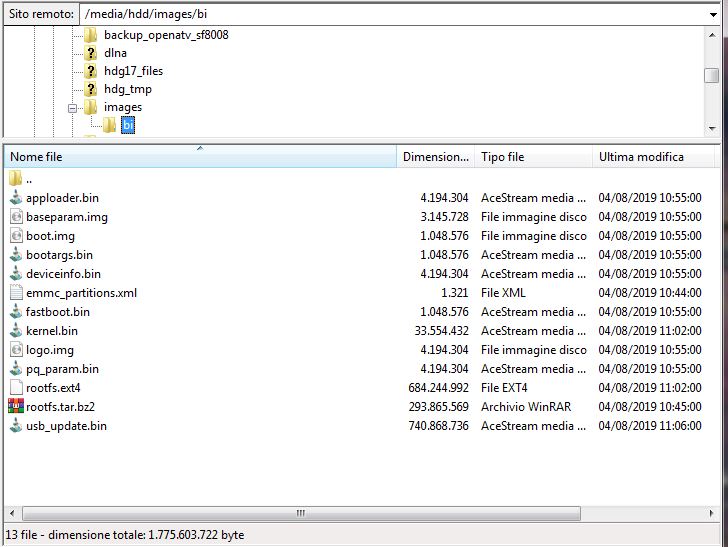Select the deviceinfo.bin file name

tap(63, 274)
